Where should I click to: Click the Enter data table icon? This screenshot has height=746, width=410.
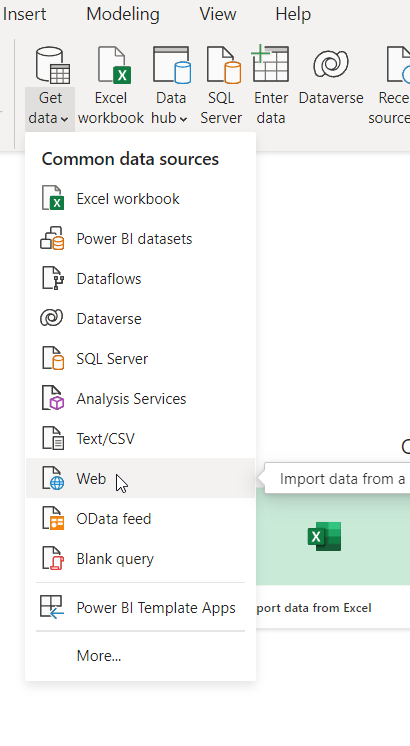(x=271, y=63)
